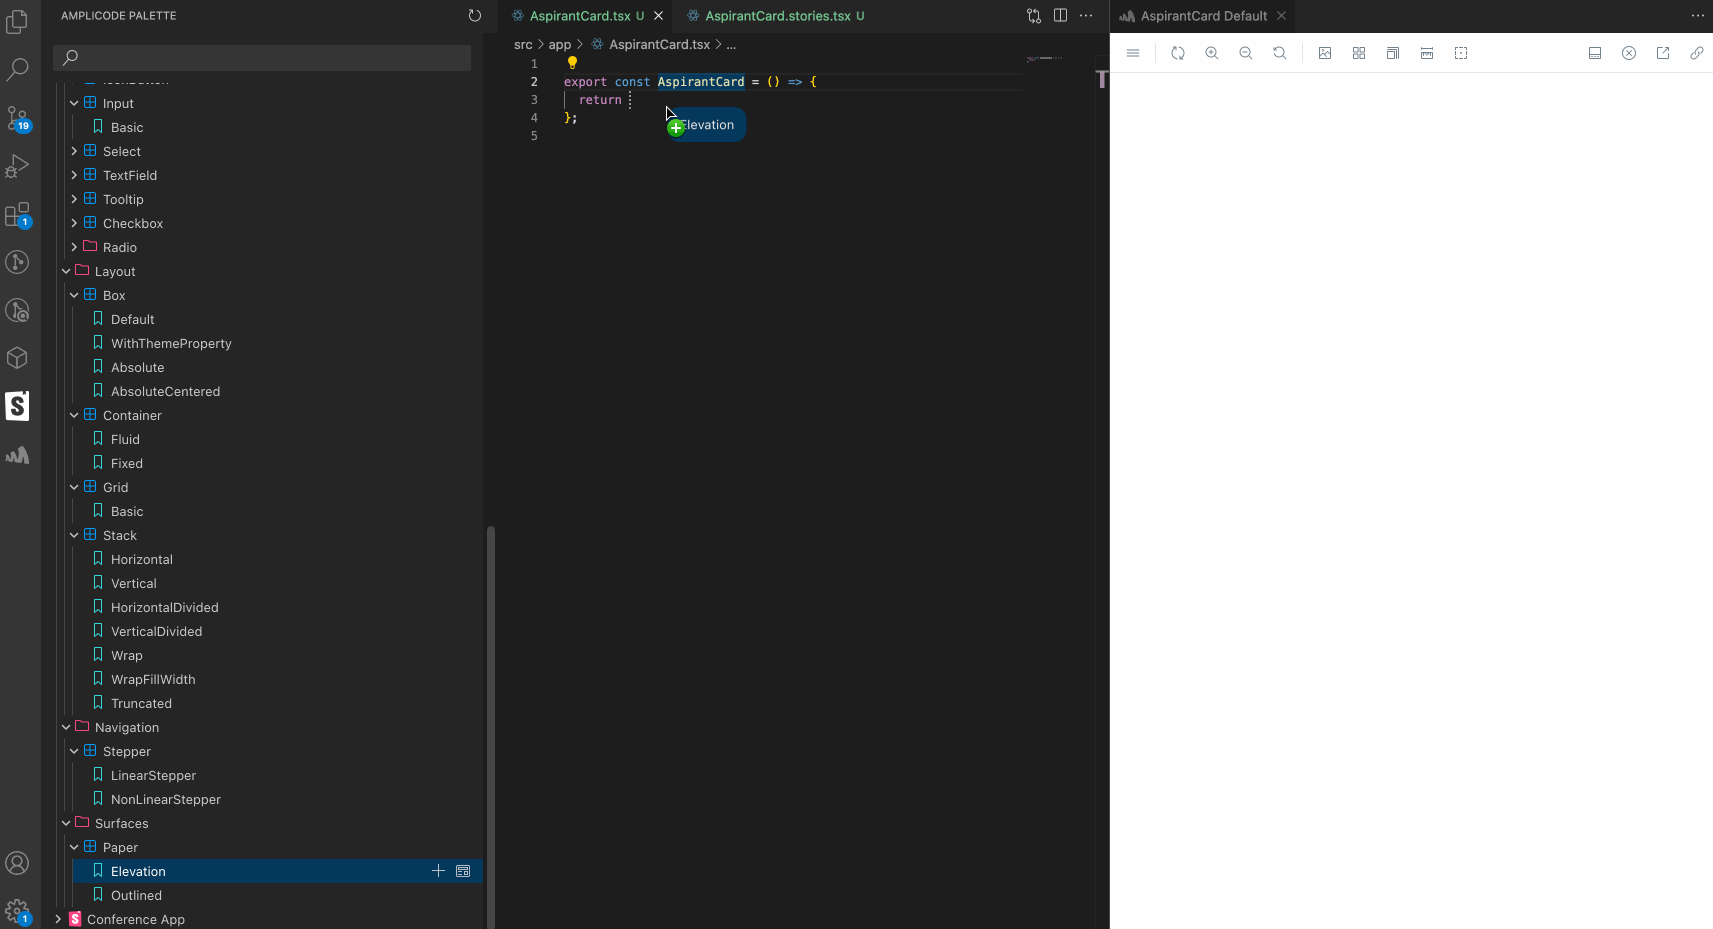Viewport: 1713px width, 929px height.
Task: Click the preview icon on Elevation row
Action: tap(463, 871)
